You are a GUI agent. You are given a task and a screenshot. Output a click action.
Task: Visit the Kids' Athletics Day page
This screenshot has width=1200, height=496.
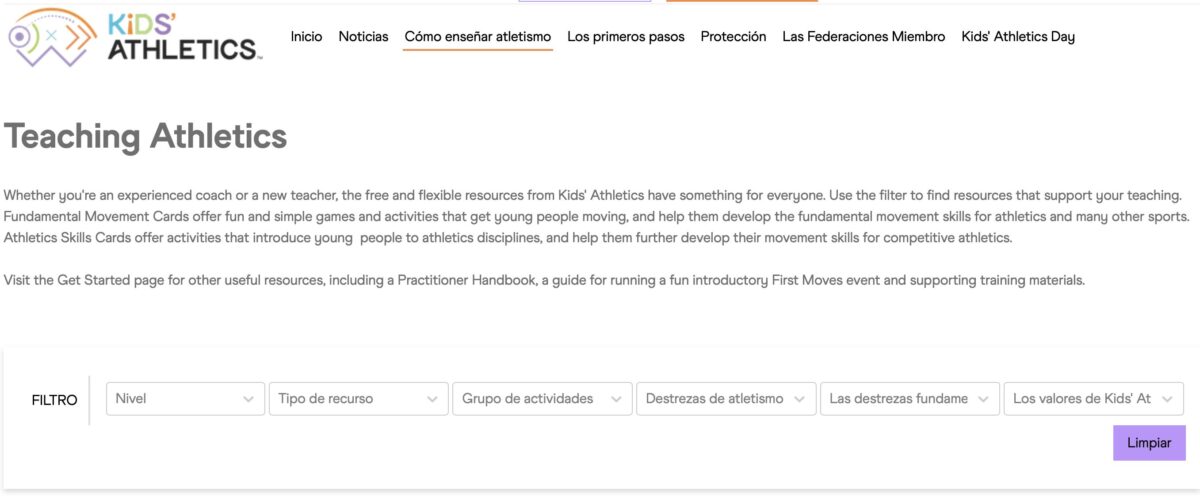point(1018,37)
